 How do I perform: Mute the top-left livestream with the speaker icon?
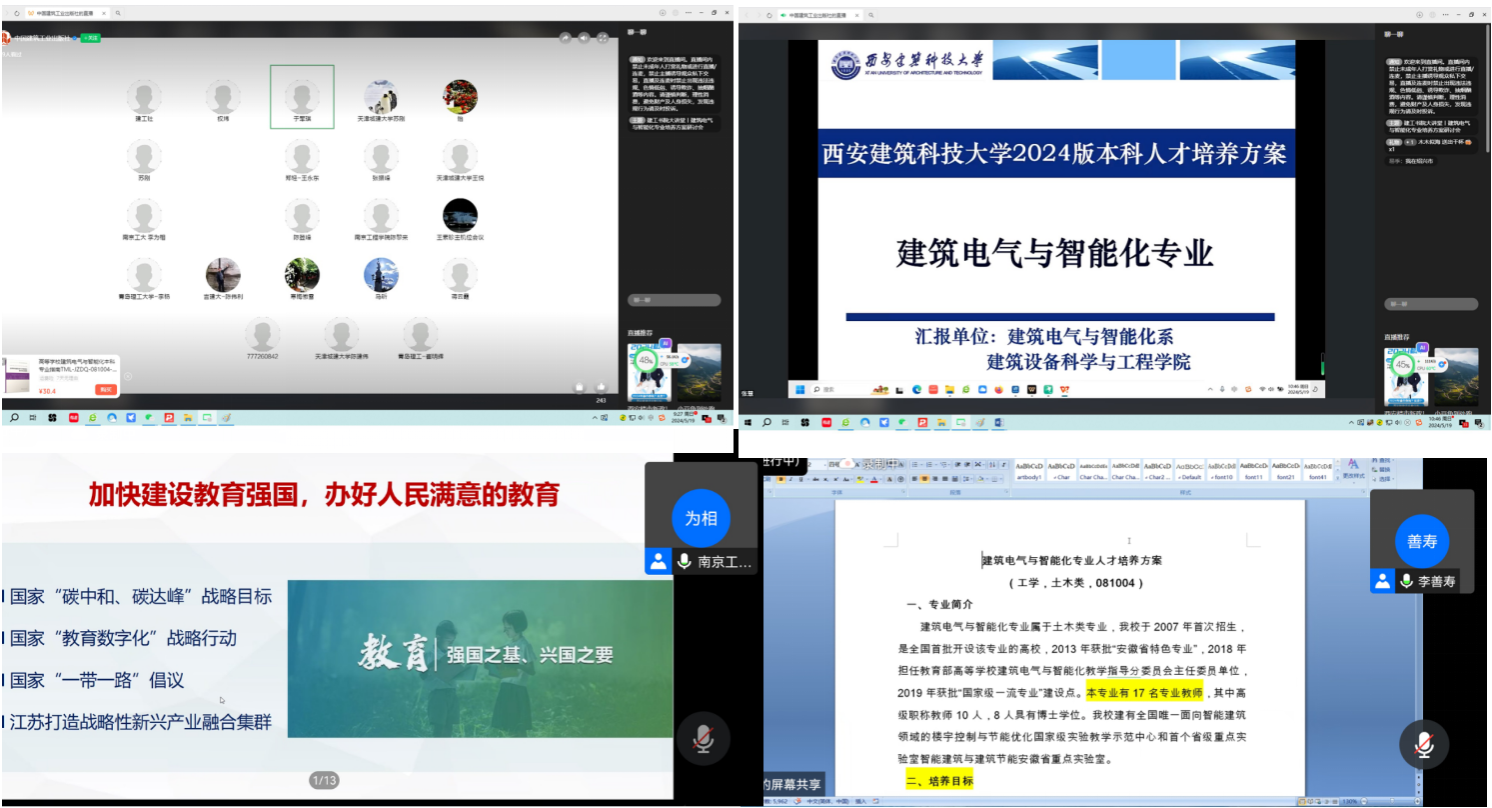(x=584, y=38)
